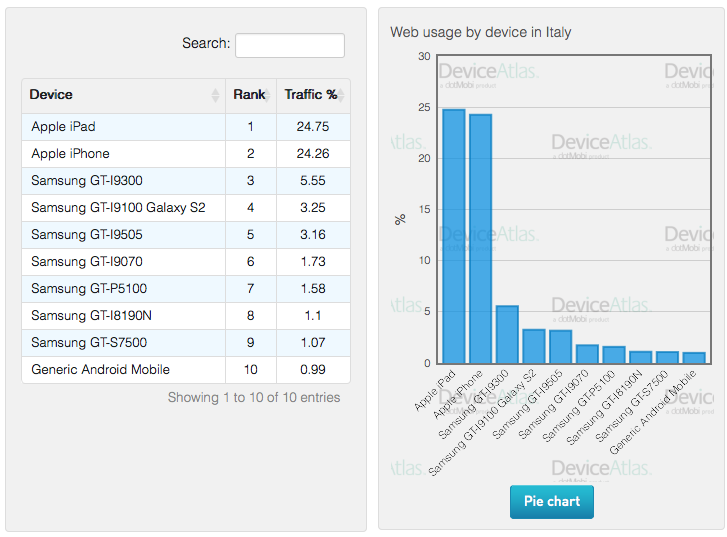Click the Apple iPhone bar in chart
Screen dimensions: 727x537
click(x=480, y=239)
